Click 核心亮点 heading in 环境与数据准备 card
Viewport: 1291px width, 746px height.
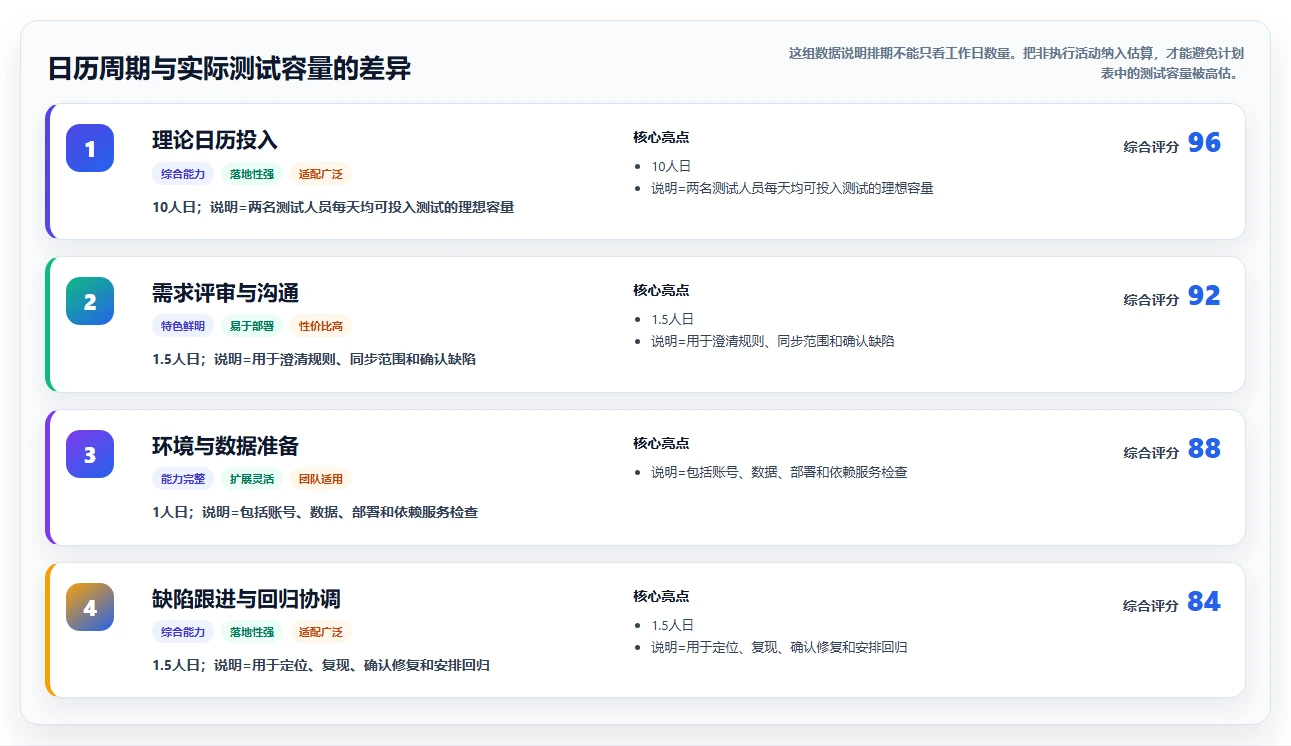661,443
